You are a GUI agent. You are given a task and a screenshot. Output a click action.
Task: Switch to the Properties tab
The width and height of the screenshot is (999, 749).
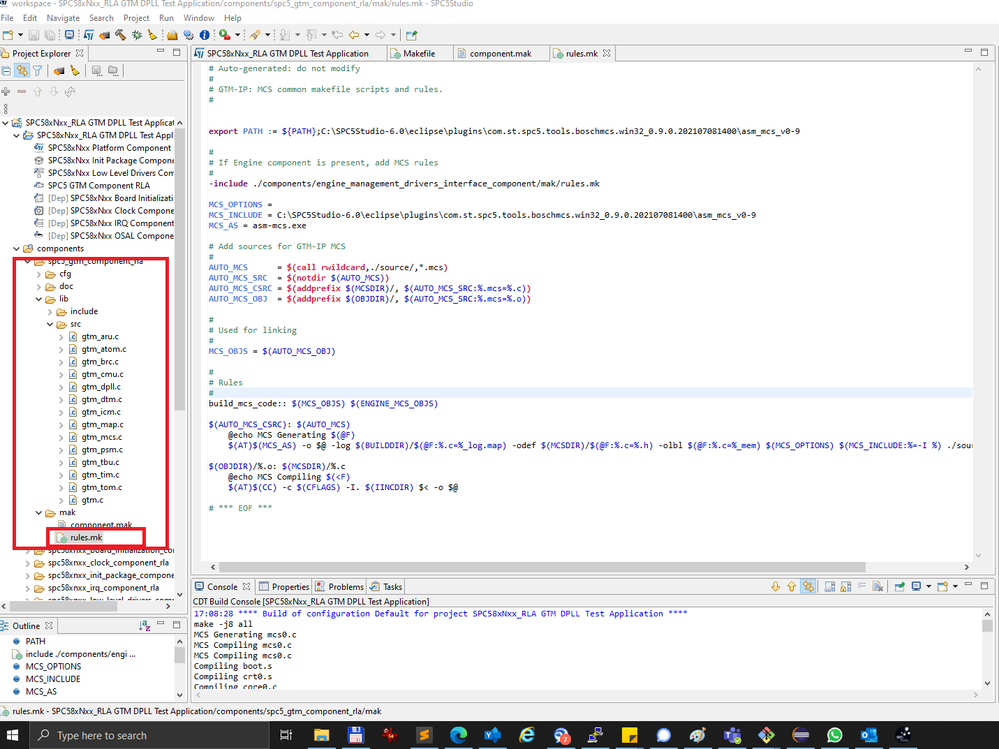(284, 587)
